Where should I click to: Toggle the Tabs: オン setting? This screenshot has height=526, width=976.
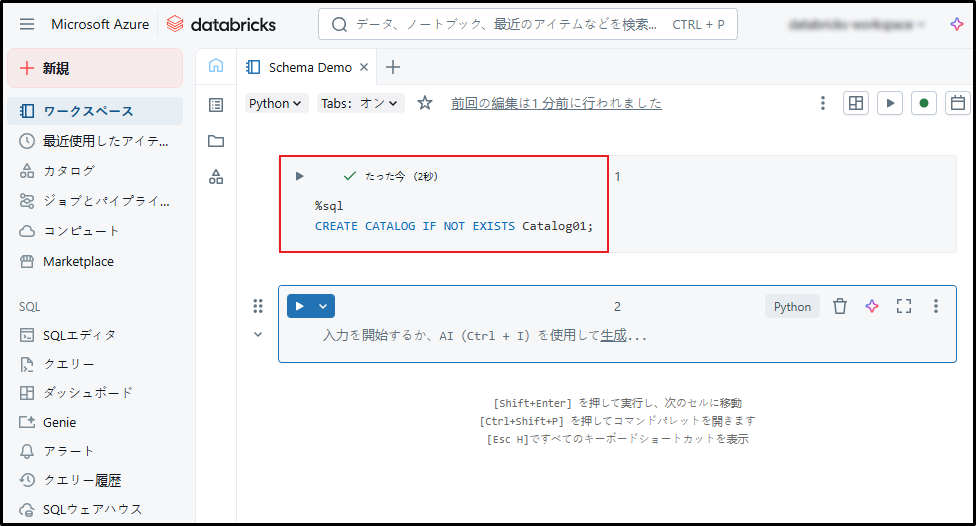click(360, 103)
